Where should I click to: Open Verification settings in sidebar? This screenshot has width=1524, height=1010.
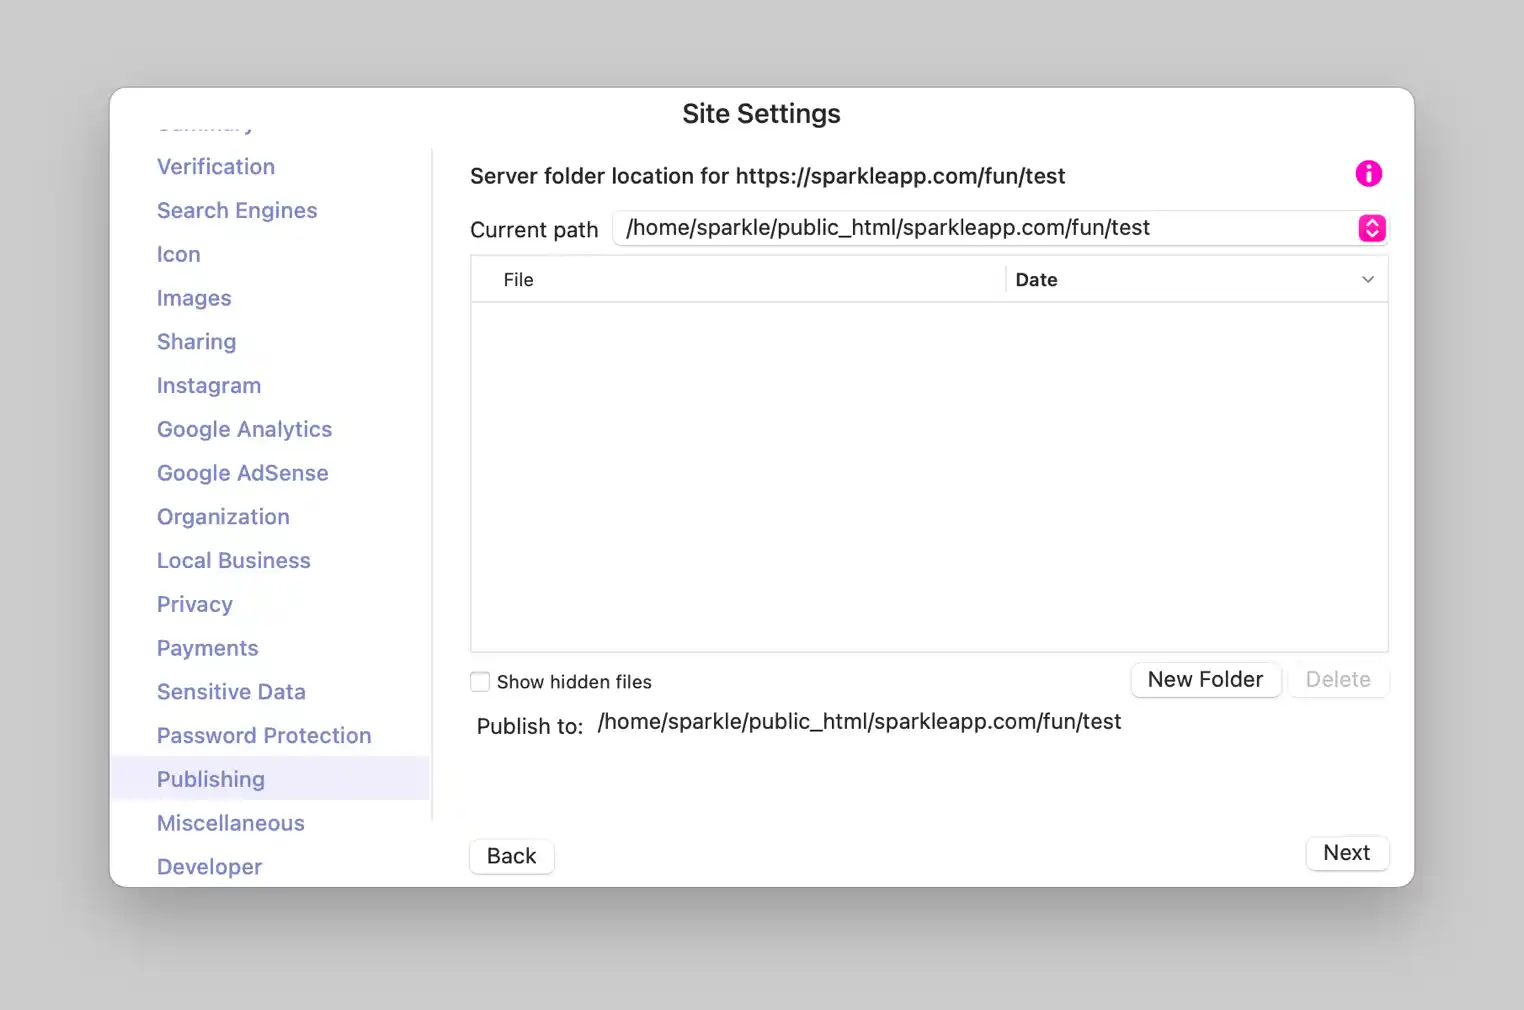216,167
